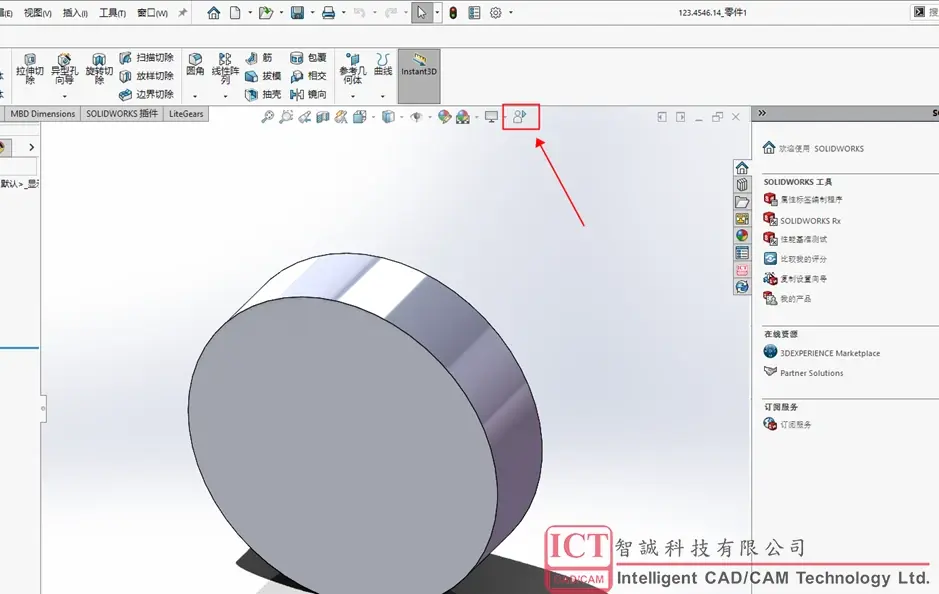Screen dimensions: 939x594
Task: Expand dropdown under 圆角
Action: click(x=195, y=96)
